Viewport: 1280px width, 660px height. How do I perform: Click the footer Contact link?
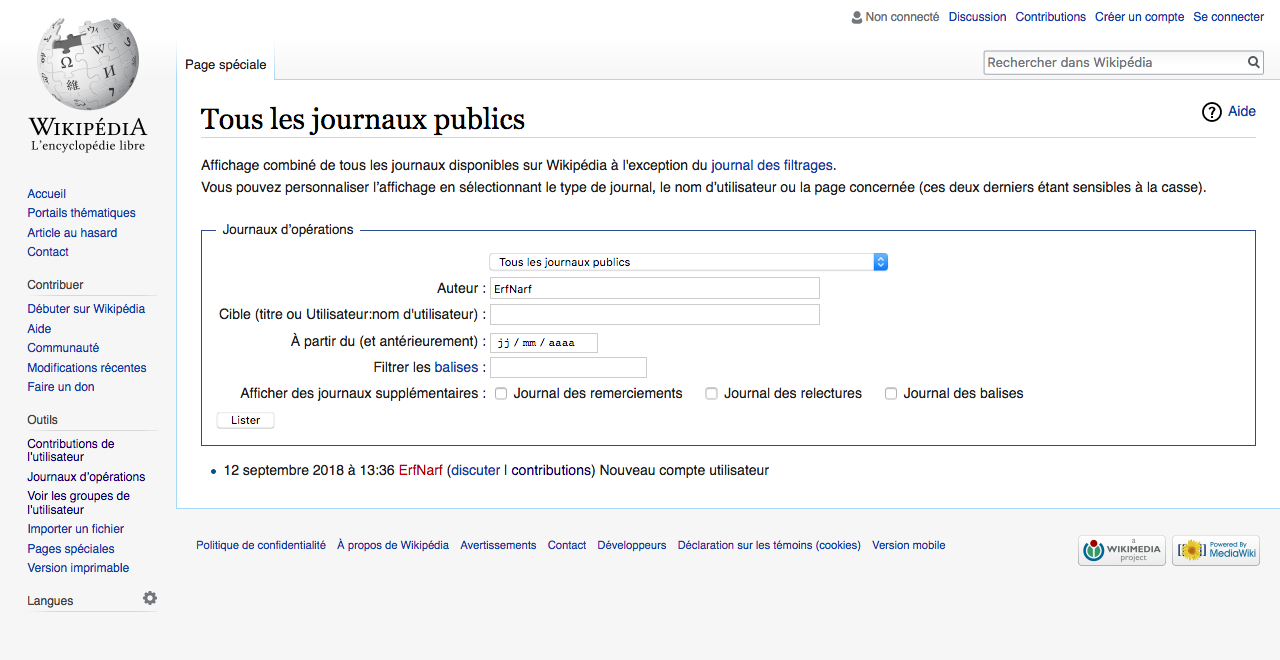(567, 545)
